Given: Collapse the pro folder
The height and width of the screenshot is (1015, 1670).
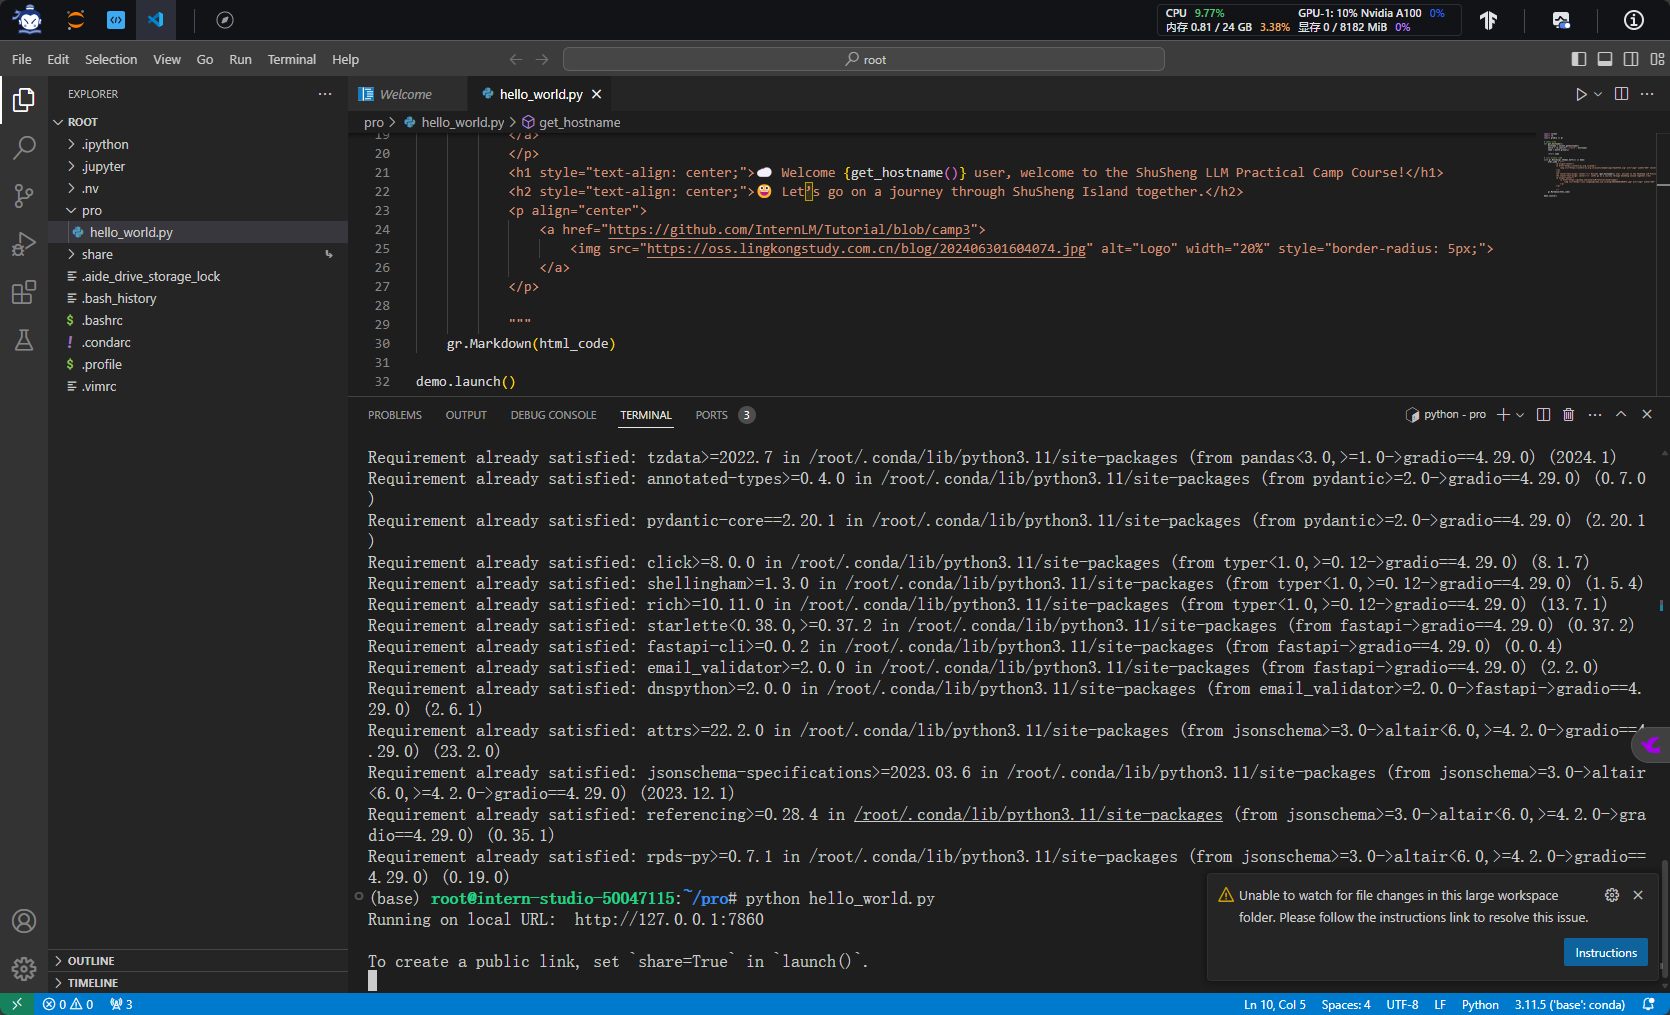Looking at the screenshot, I should click(198, 210).
